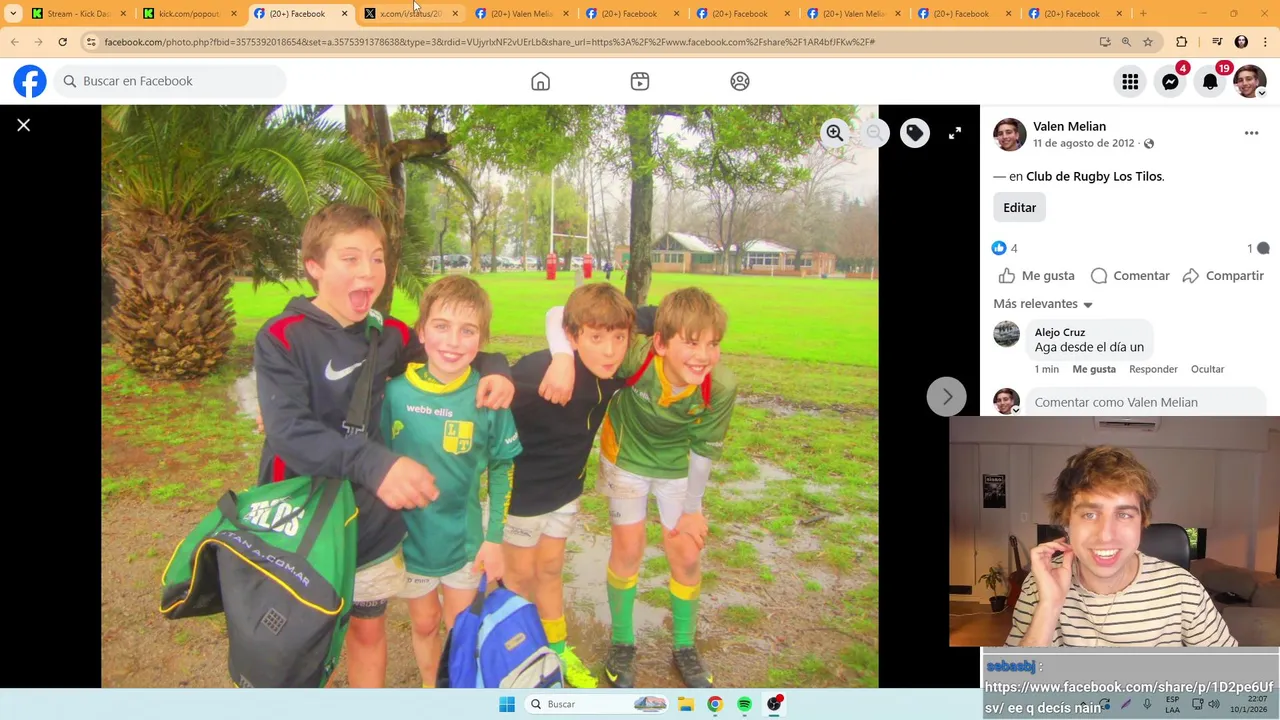The height and width of the screenshot is (720, 1280).
Task: Open Messenger chats
Action: [x=1170, y=82]
